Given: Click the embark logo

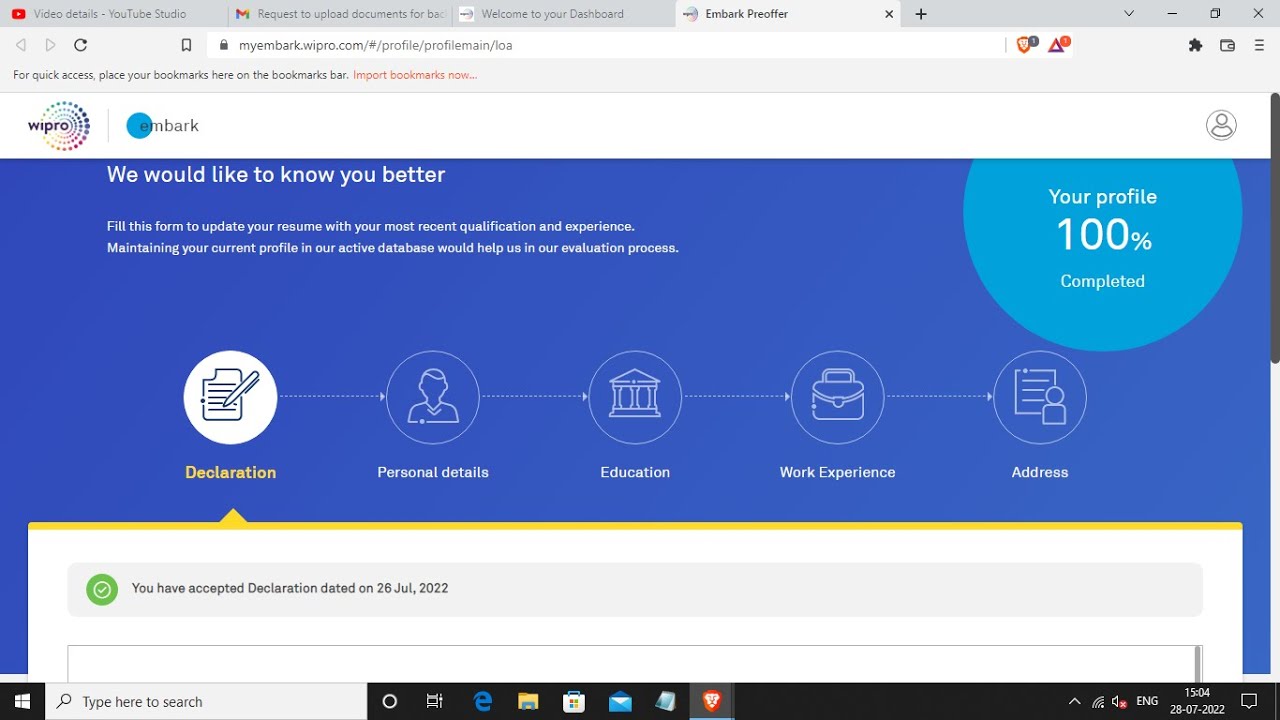Looking at the screenshot, I should point(163,126).
